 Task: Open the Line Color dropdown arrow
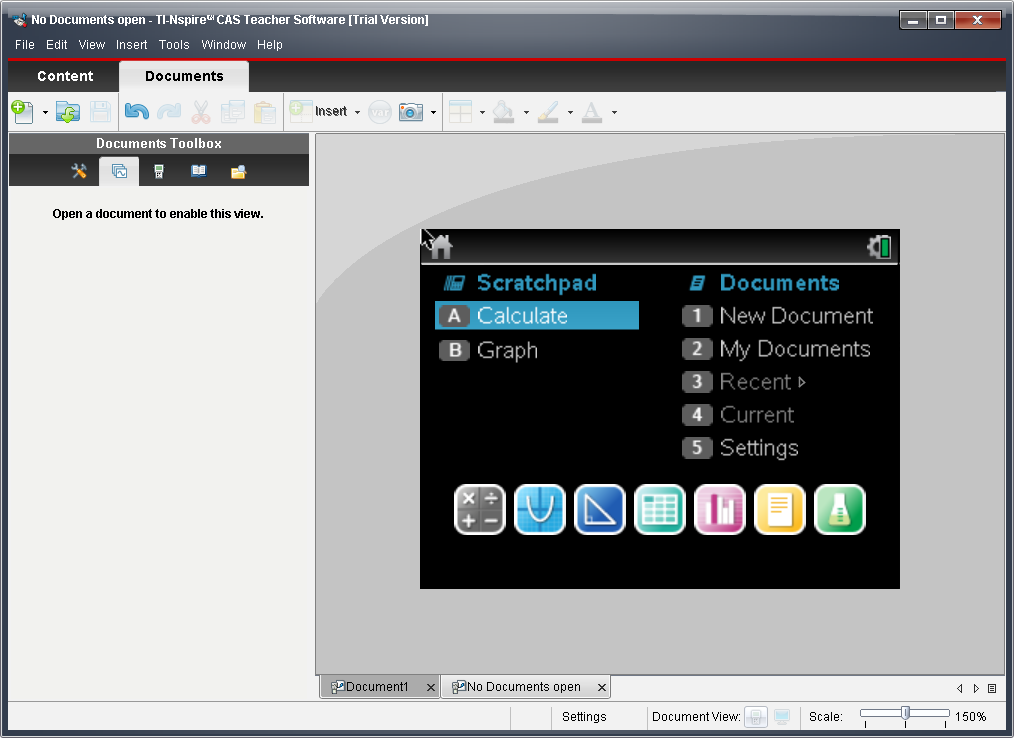pos(570,113)
